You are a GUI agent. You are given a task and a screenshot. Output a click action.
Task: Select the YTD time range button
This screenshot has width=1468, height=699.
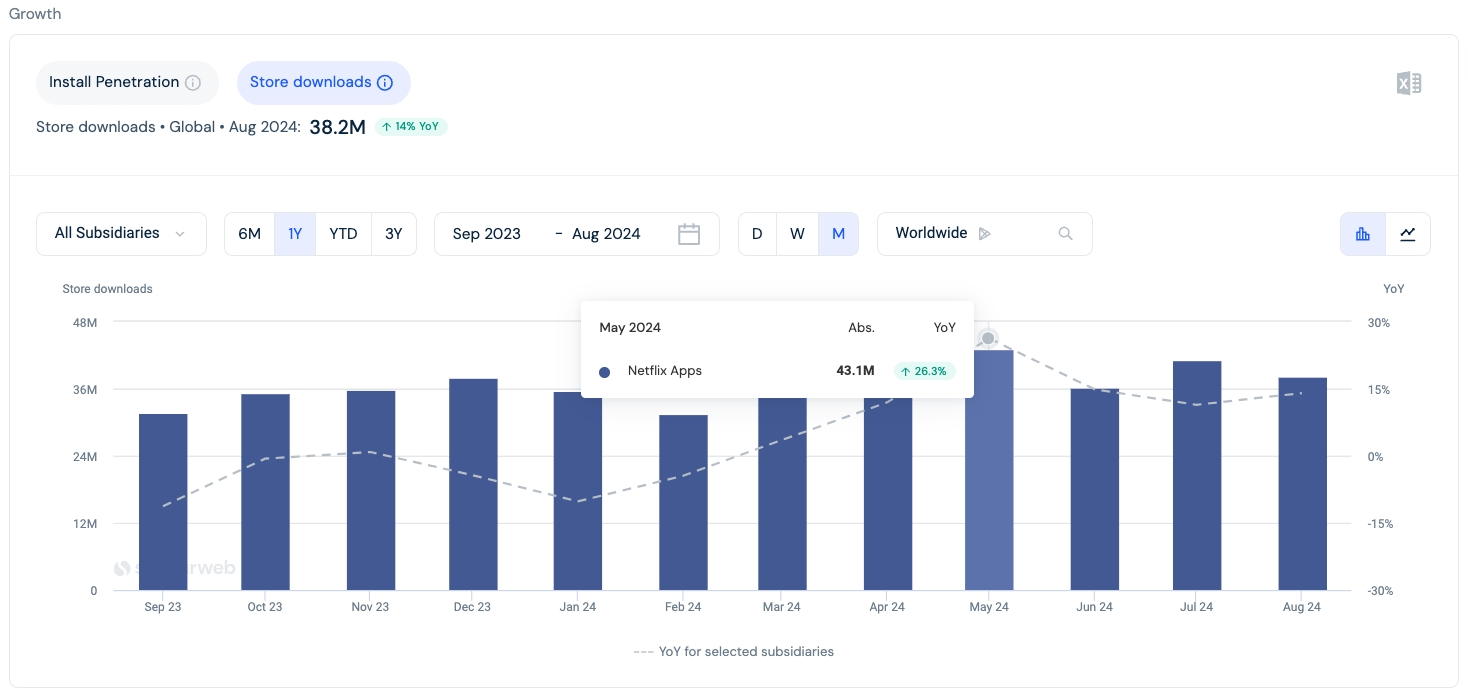coord(343,233)
